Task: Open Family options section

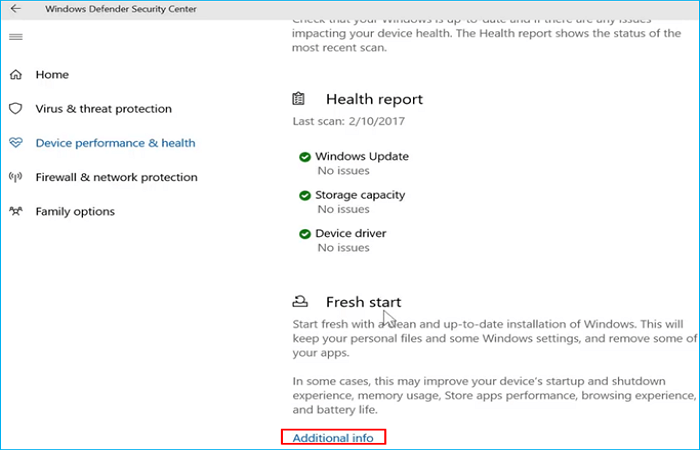Action: 75,211
